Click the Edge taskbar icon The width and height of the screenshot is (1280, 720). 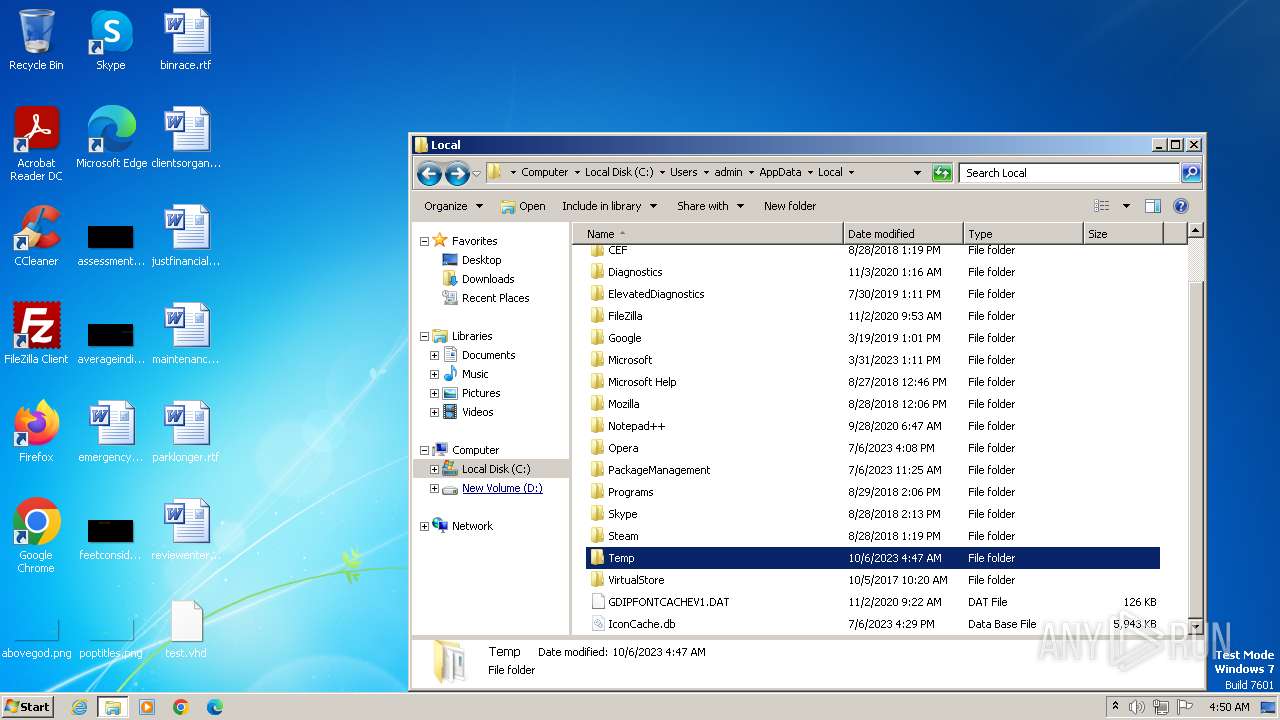(x=215, y=707)
